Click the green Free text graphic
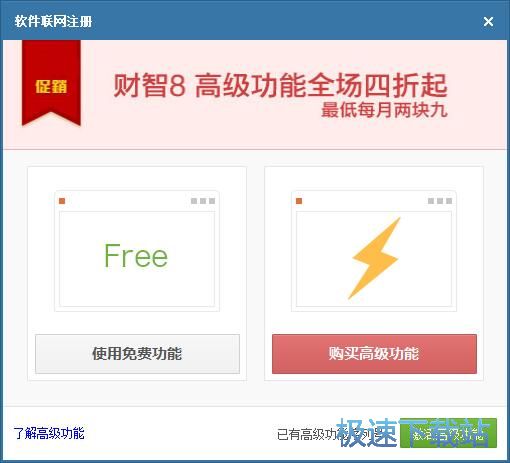This screenshot has width=510, height=463. pyautogui.click(x=136, y=256)
